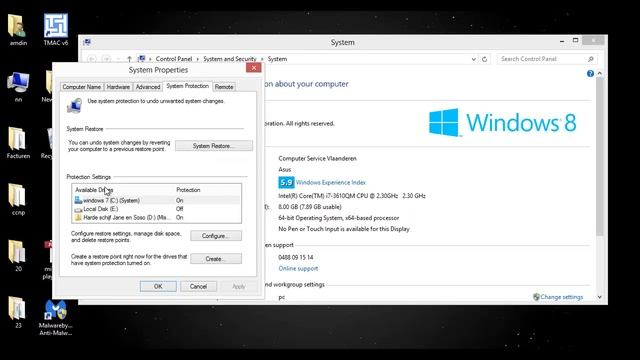Click the 5.9 Experience Index score badge

pos(286,182)
